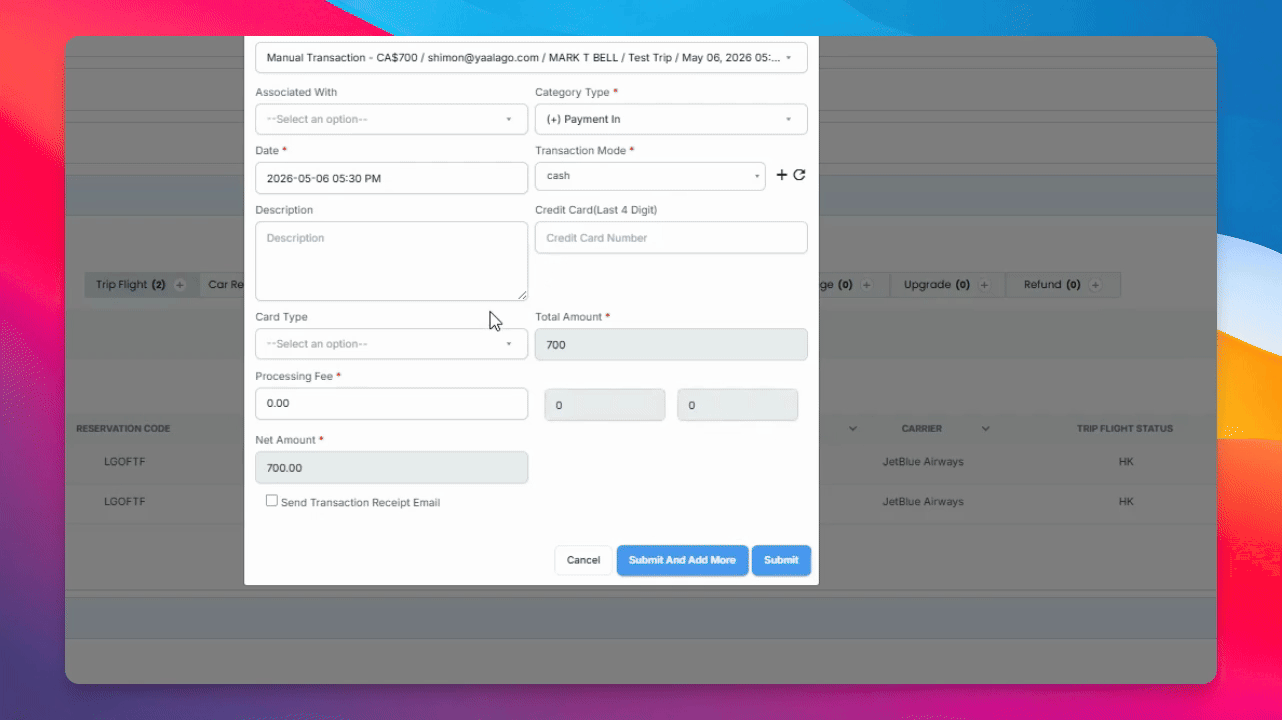Click the Trip Flight Status column header
Screen dimensions: 1282x720
click(x=1125, y=429)
